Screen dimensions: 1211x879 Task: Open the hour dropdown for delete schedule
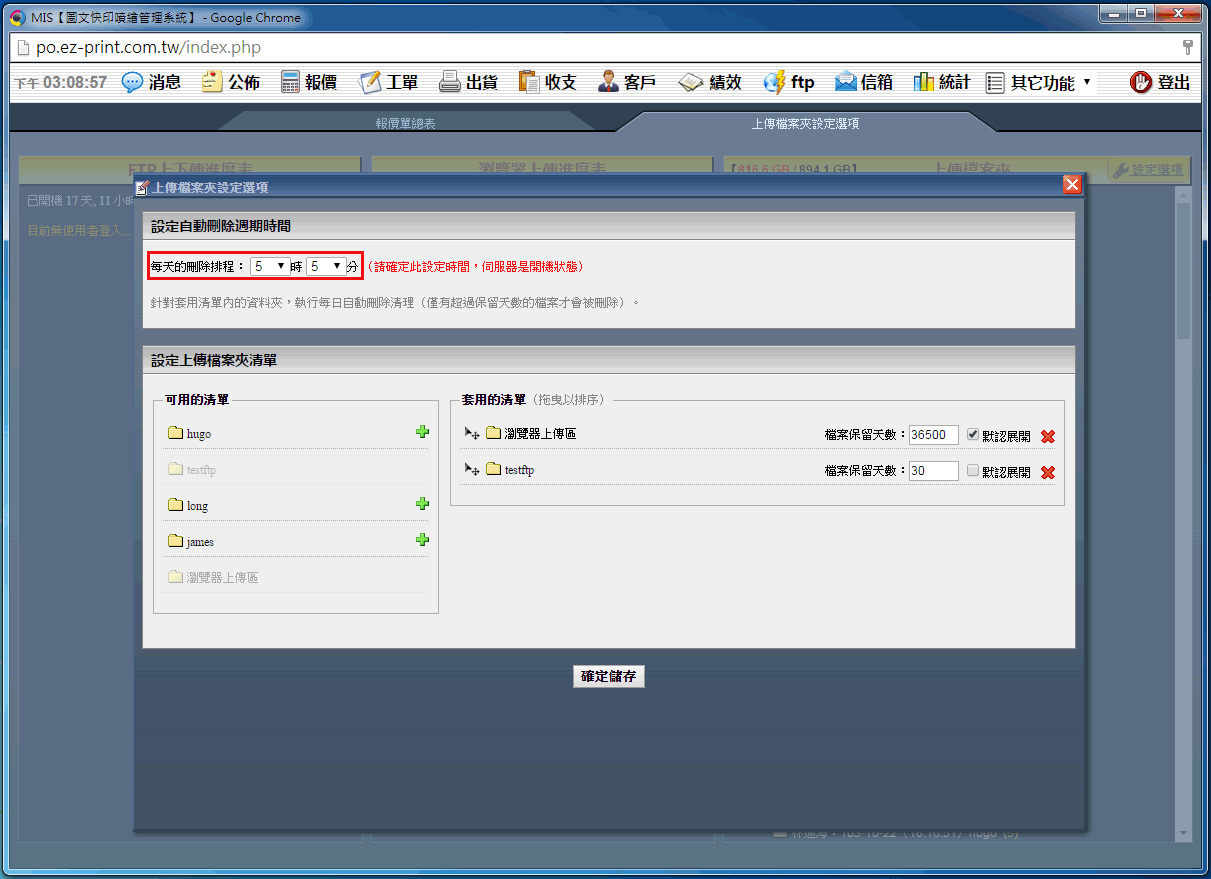pyautogui.click(x=269, y=267)
